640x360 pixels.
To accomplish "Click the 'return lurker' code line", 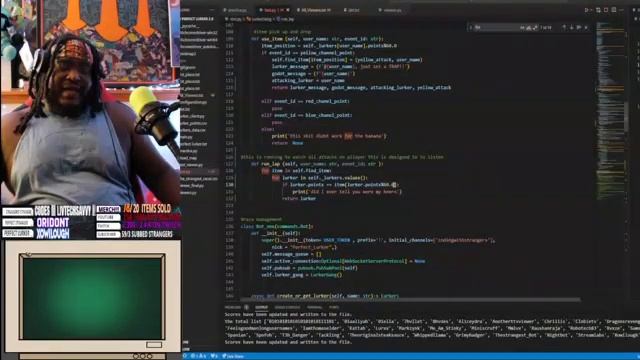I will [299, 198].
